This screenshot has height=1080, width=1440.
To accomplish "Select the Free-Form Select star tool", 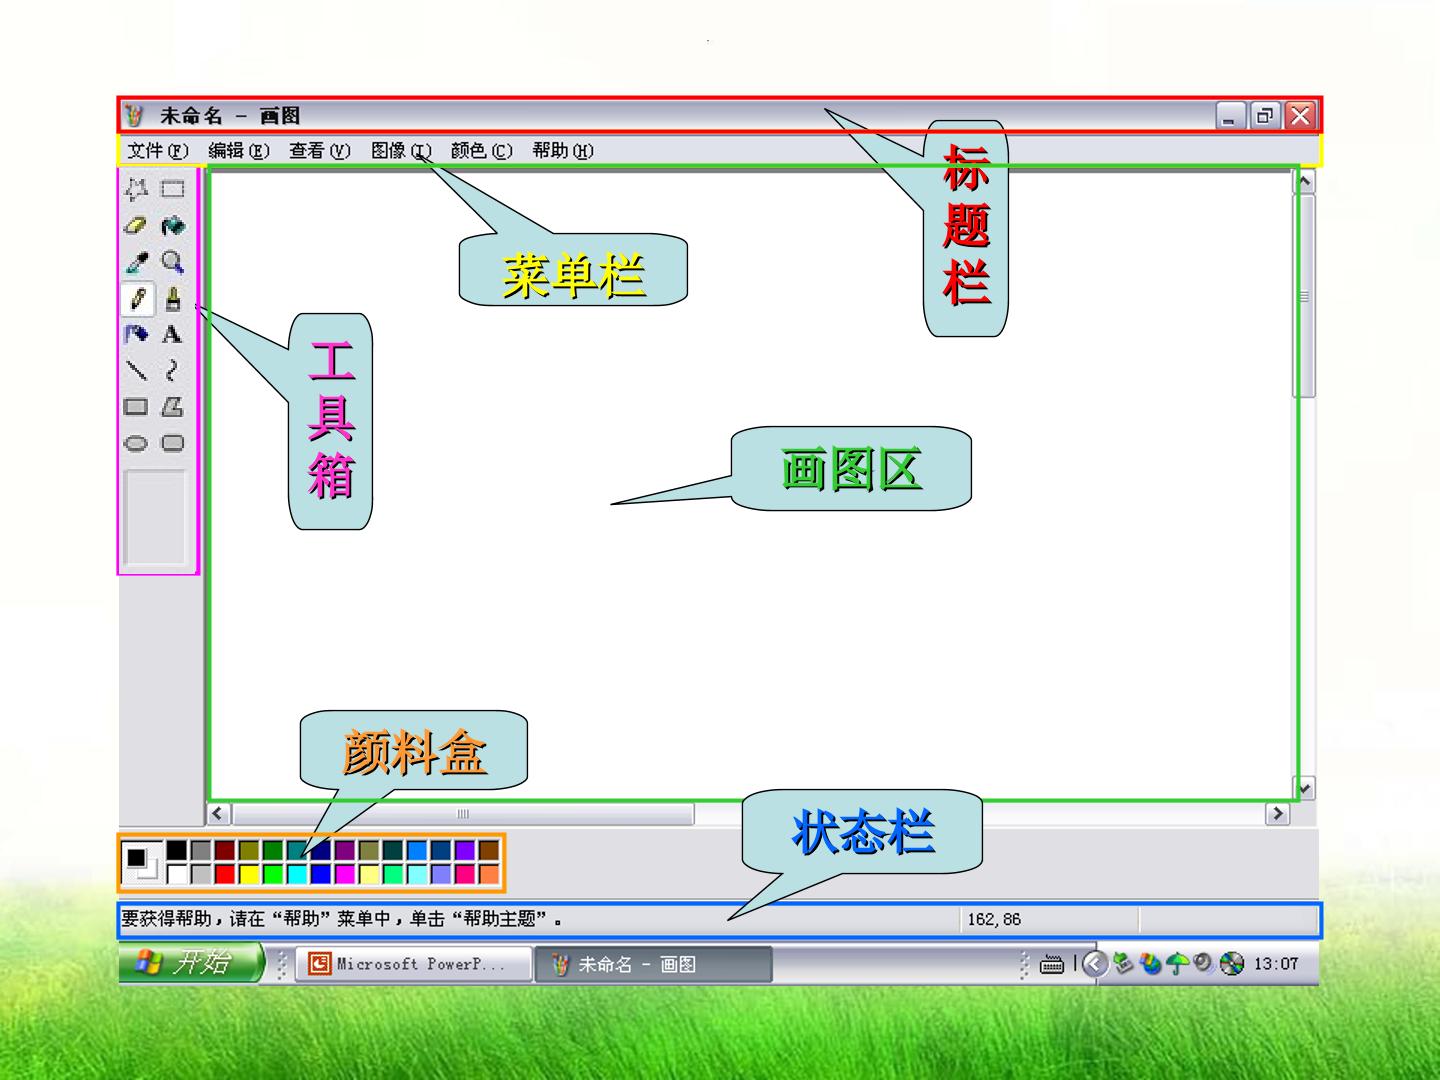I will (x=136, y=189).
